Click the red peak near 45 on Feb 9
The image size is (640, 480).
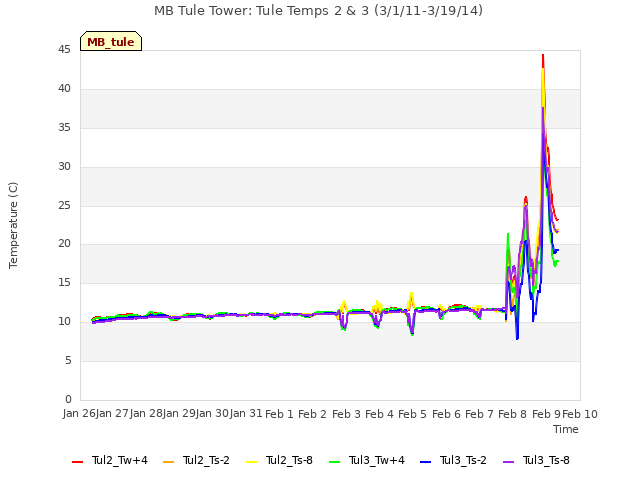[543, 56]
